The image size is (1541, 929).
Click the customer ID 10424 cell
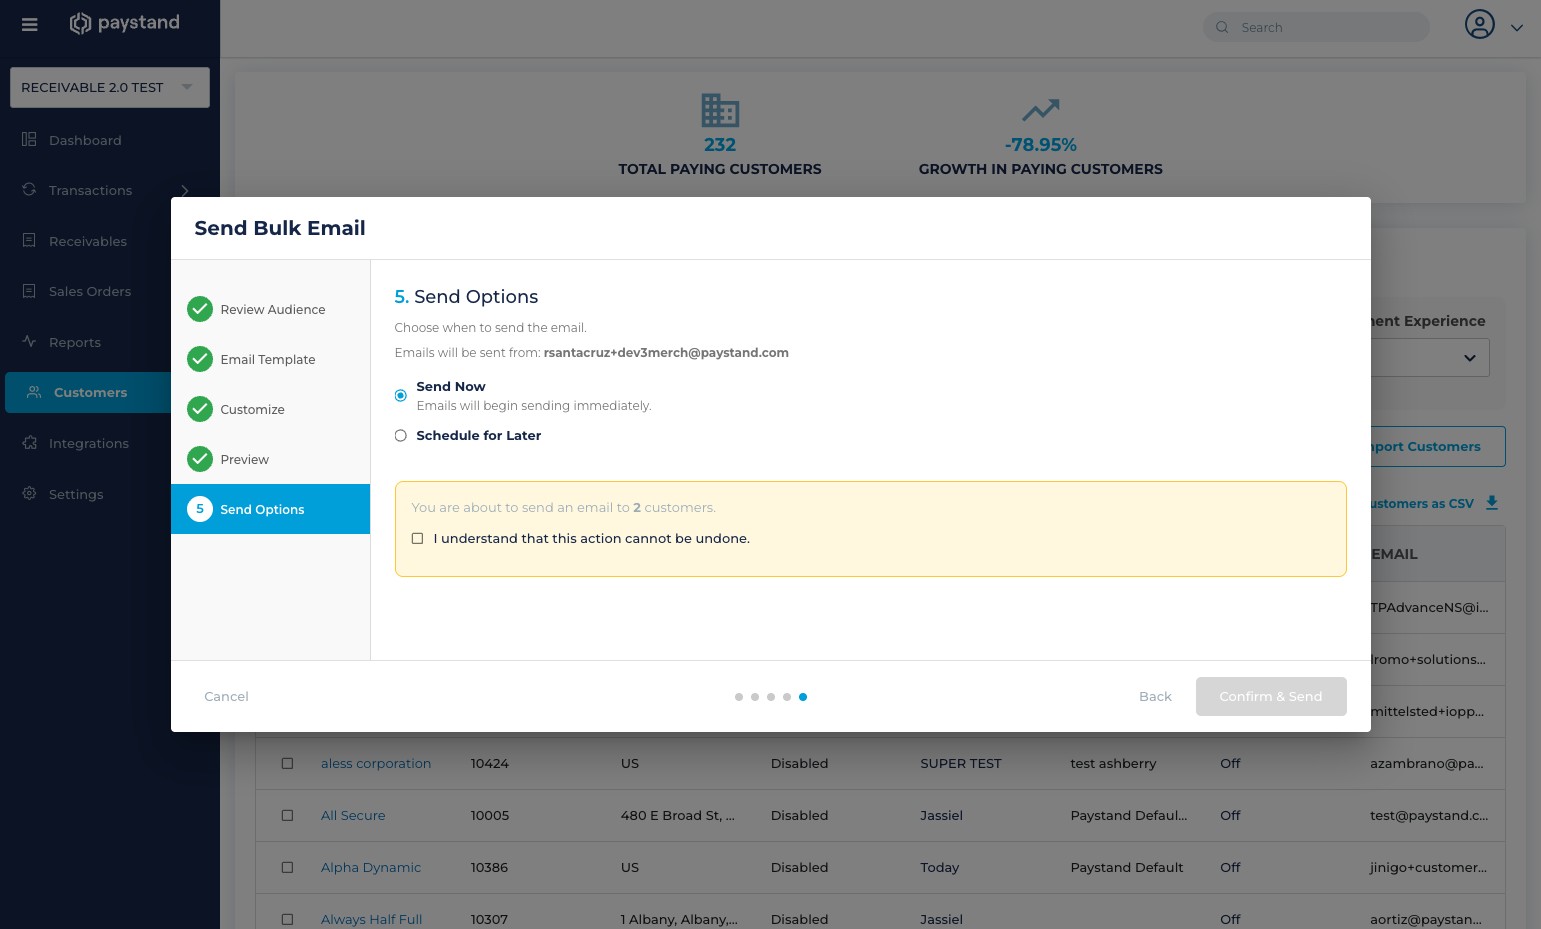[490, 763]
